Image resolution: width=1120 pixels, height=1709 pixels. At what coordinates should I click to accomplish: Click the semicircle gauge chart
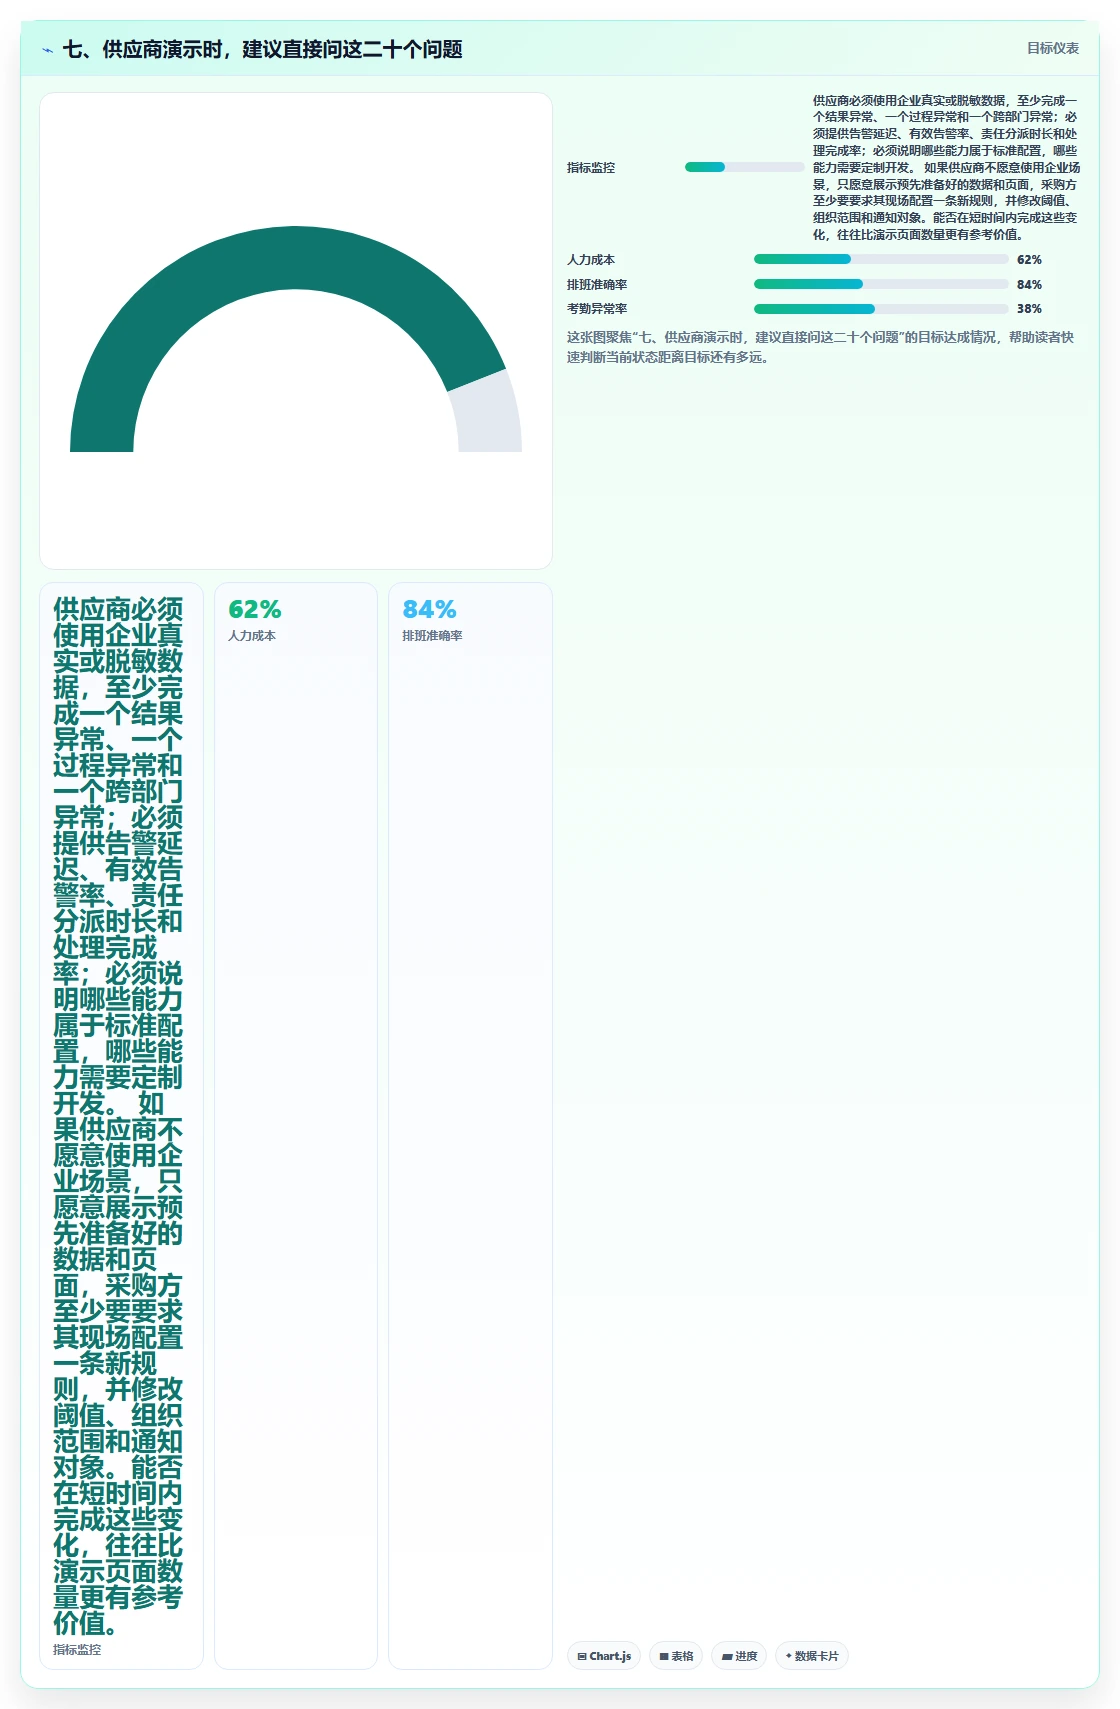296,339
